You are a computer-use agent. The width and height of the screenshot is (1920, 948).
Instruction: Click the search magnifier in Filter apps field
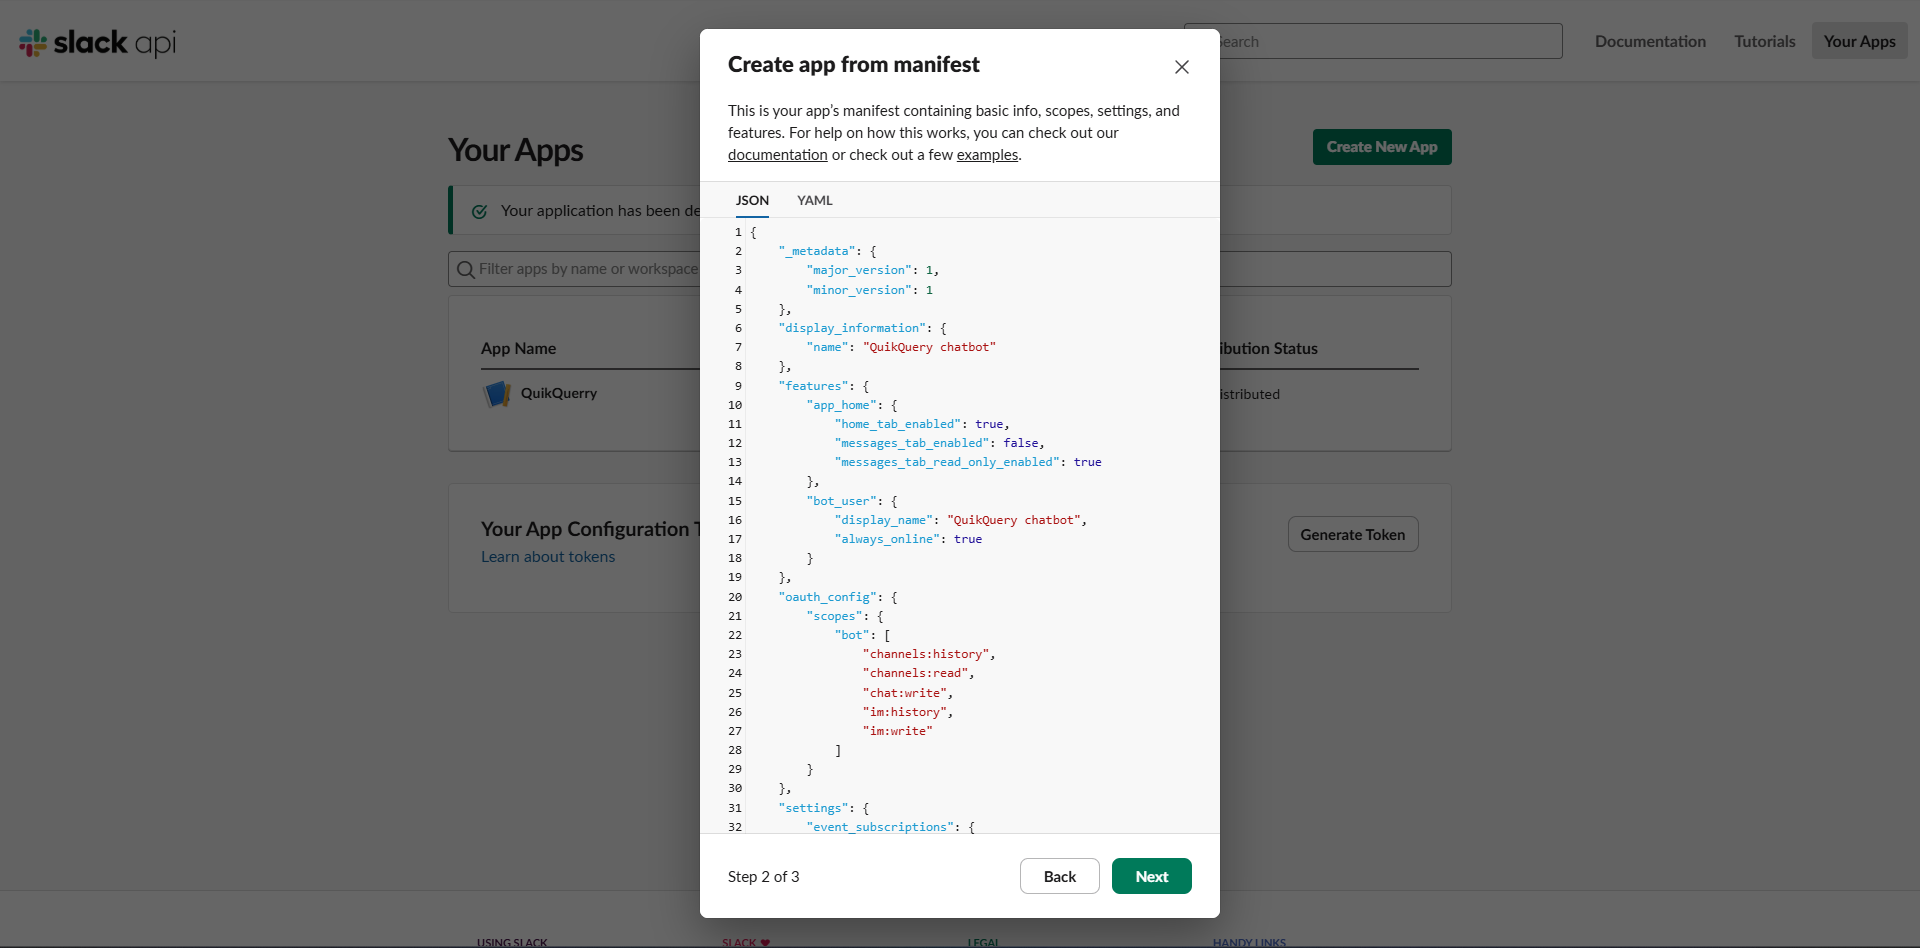click(x=465, y=269)
